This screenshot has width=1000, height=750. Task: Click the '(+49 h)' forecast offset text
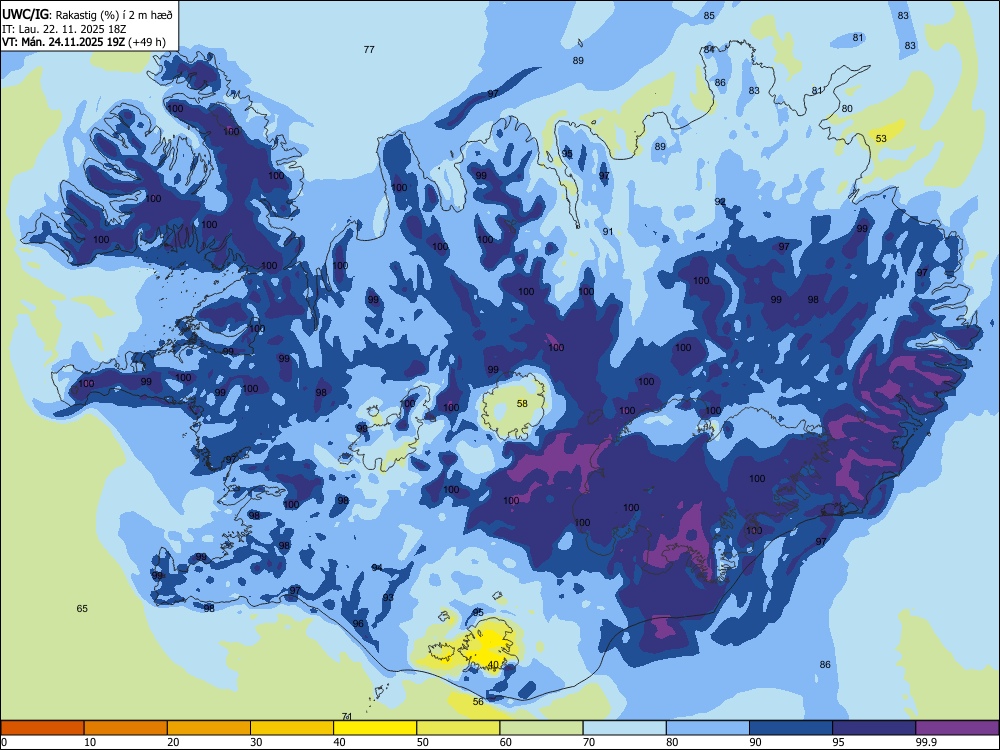pos(147,42)
